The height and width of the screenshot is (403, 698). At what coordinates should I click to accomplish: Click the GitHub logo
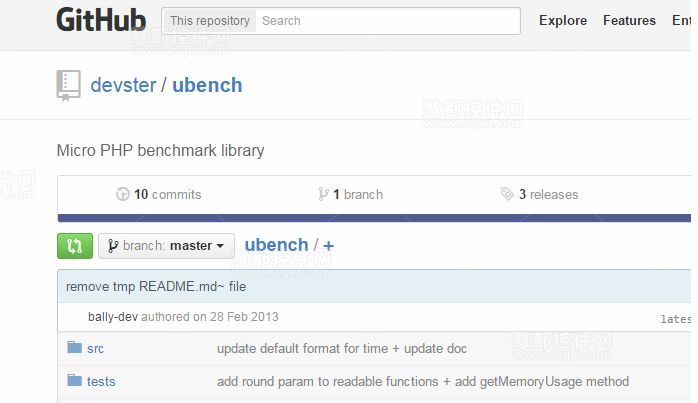tap(101, 20)
